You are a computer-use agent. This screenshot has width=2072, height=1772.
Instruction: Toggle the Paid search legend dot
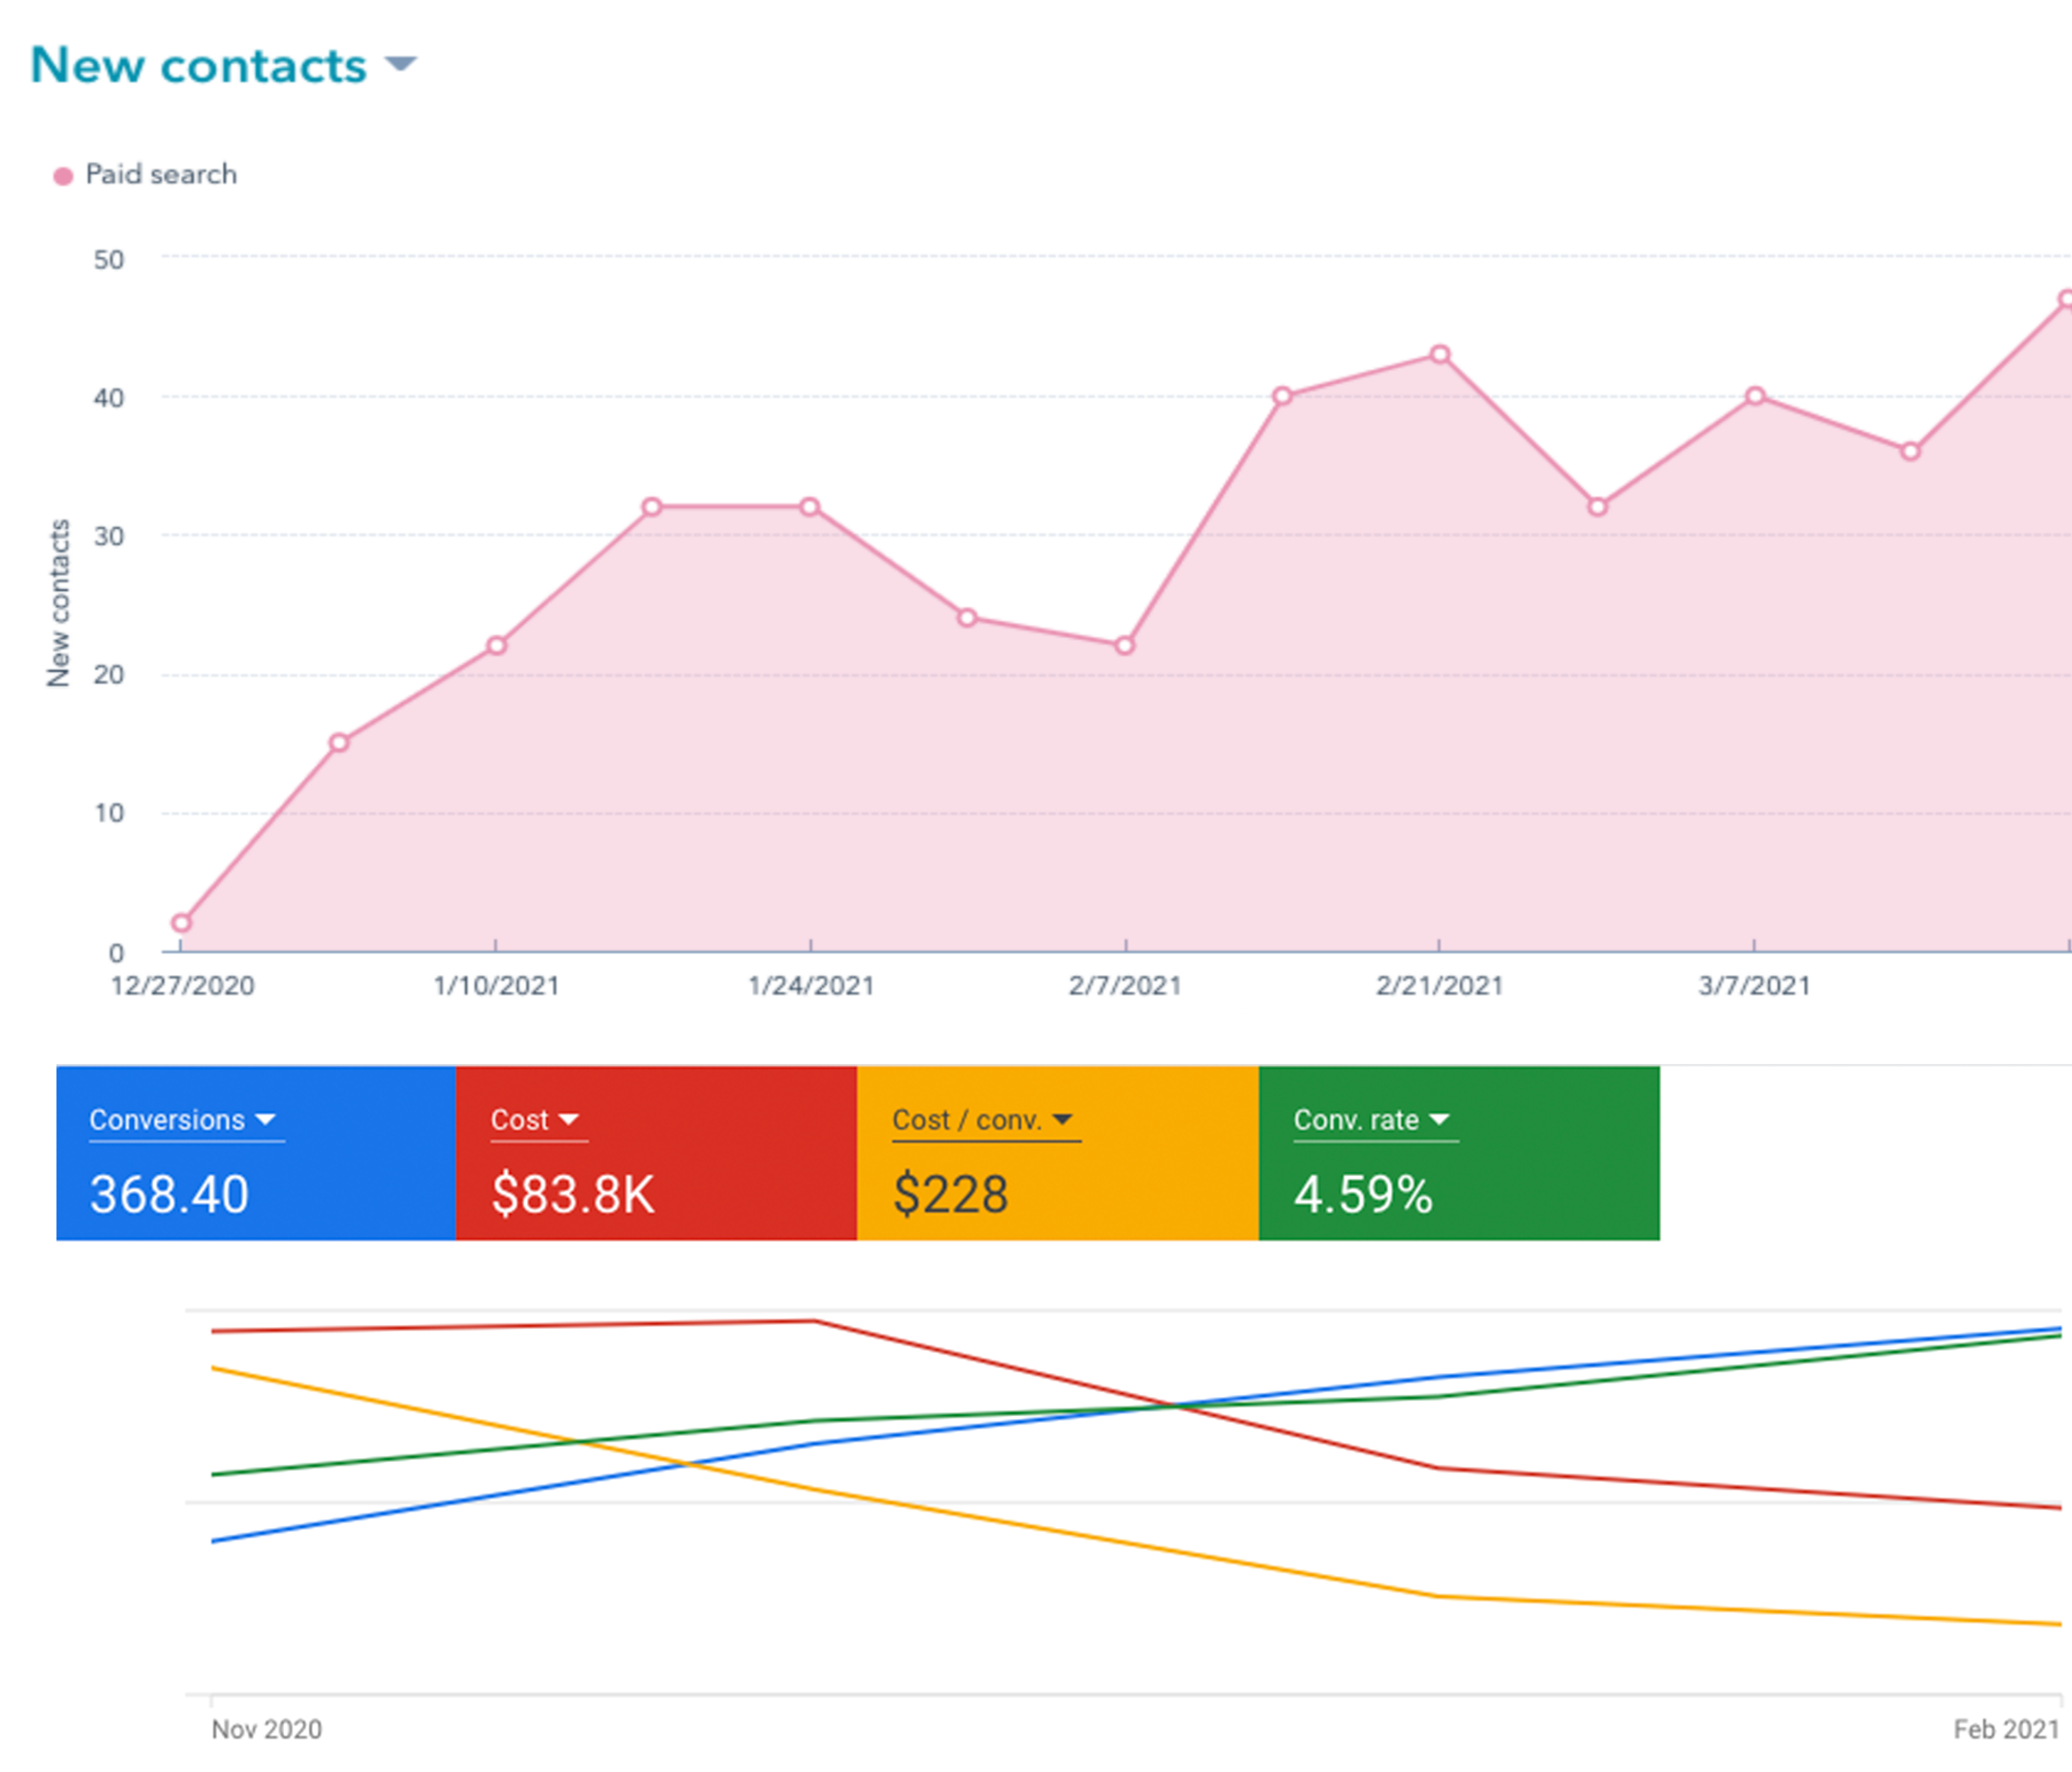click(x=63, y=176)
